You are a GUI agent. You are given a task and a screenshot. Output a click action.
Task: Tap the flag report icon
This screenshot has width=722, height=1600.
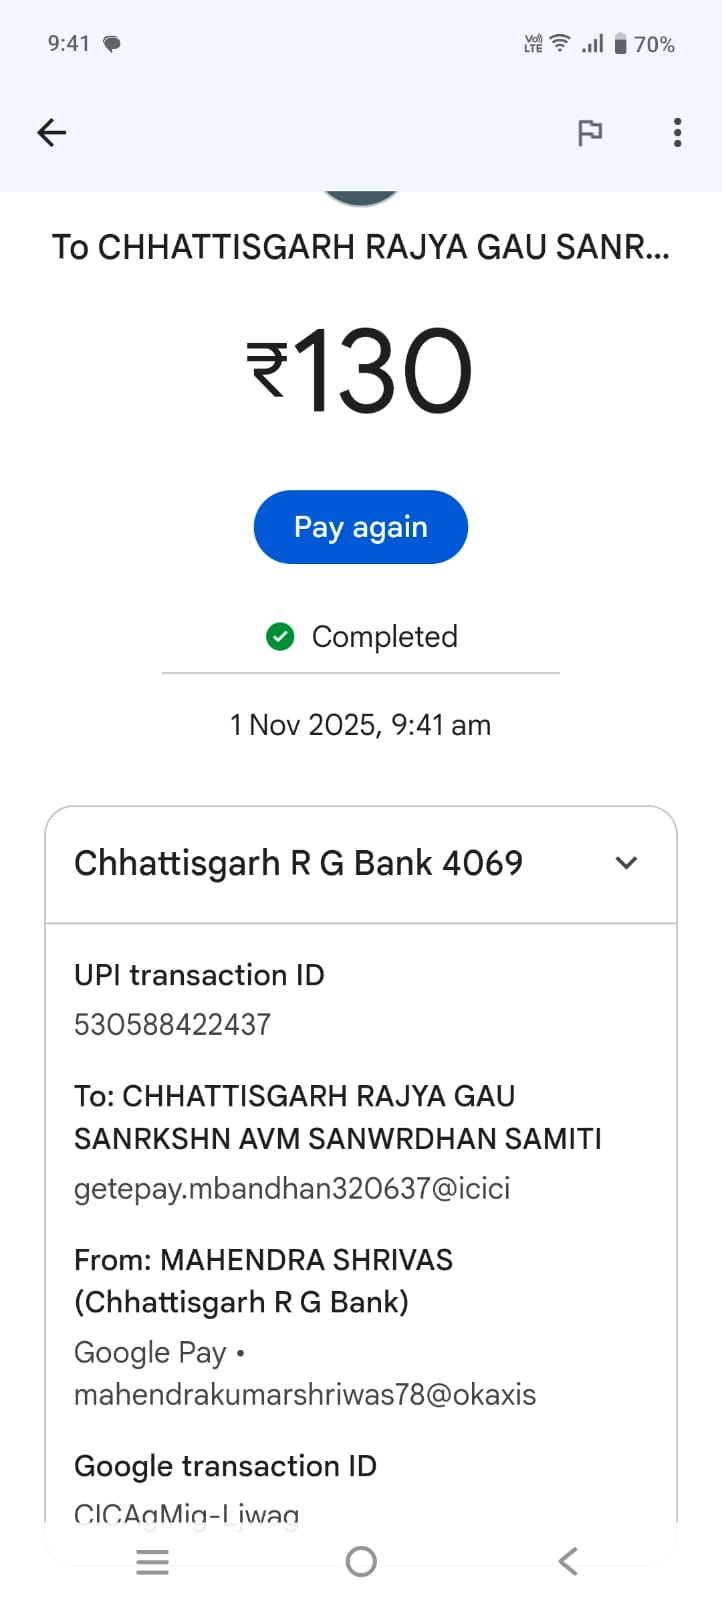point(590,132)
